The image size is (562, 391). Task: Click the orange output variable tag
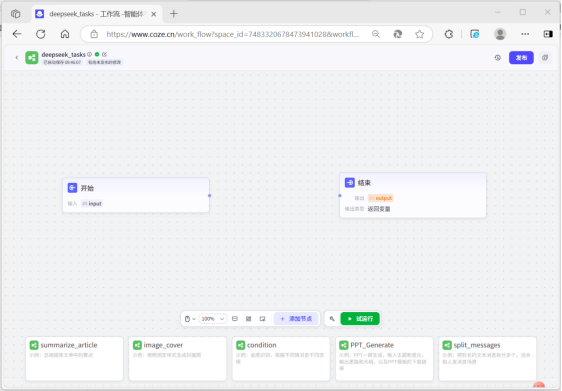tap(381, 198)
